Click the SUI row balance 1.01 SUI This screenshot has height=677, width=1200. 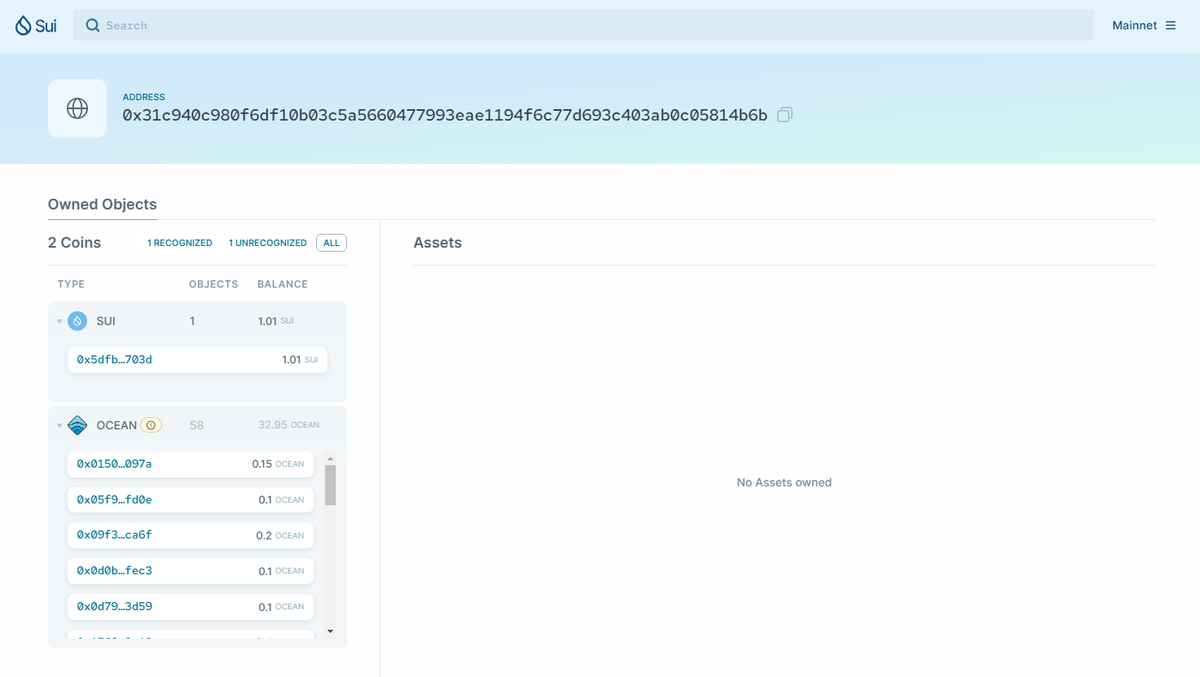(x=276, y=321)
